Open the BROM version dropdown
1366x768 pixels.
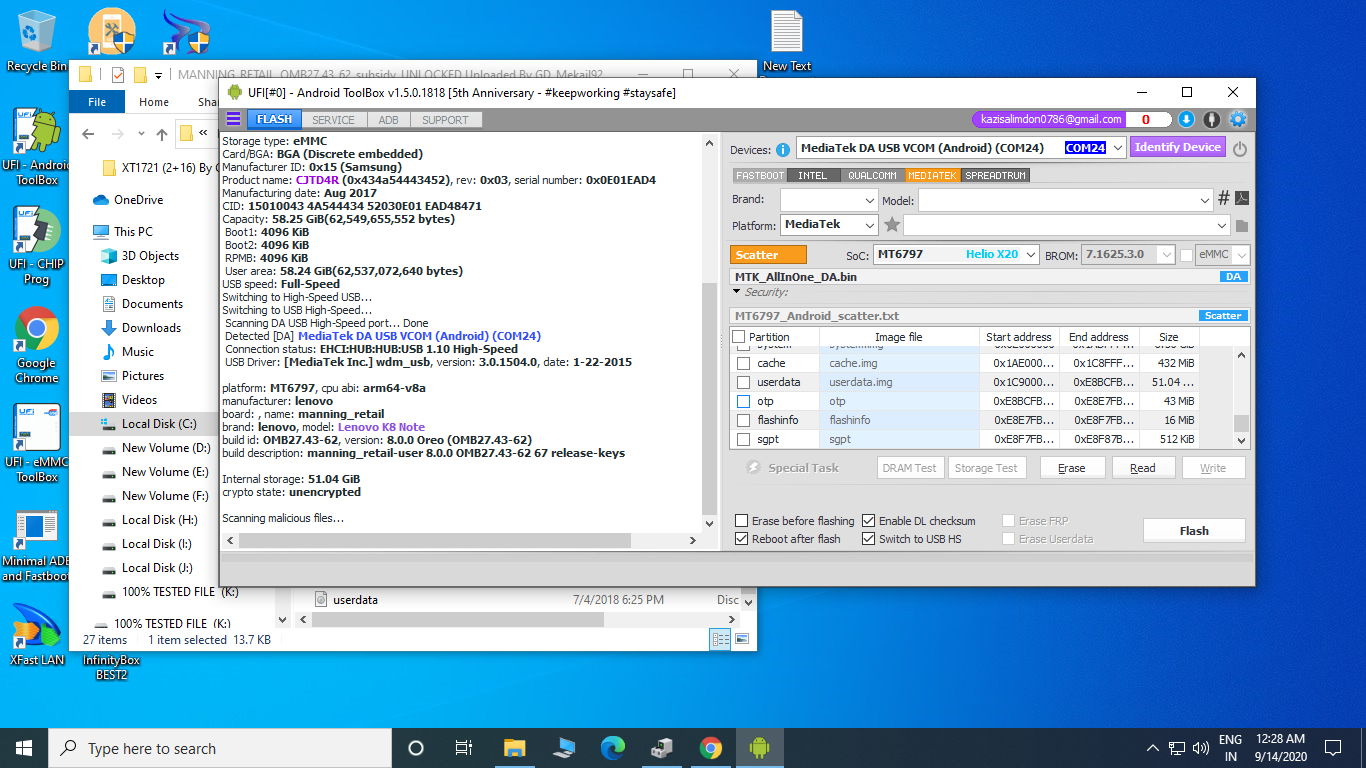tap(1168, 255)
